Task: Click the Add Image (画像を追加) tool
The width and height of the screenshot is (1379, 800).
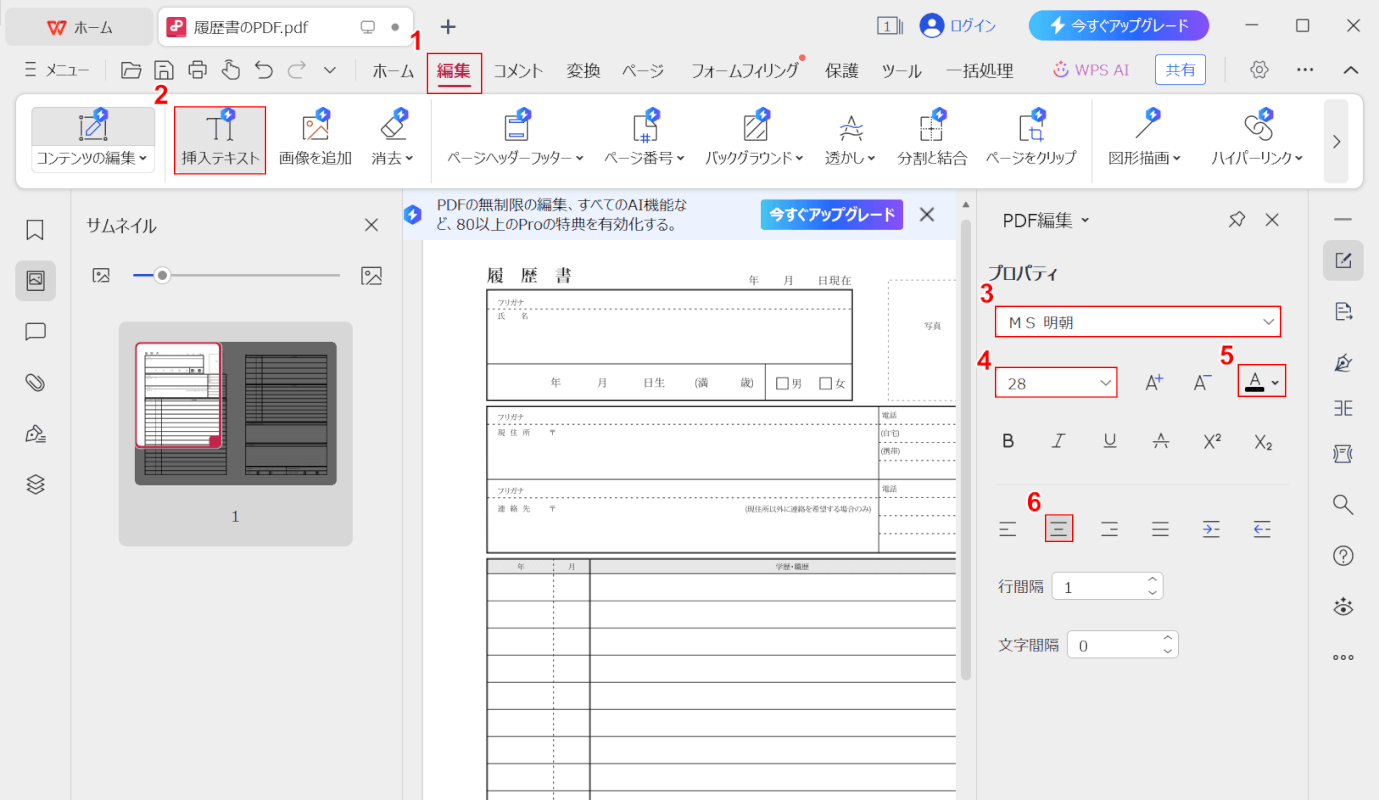Action: 315,140
